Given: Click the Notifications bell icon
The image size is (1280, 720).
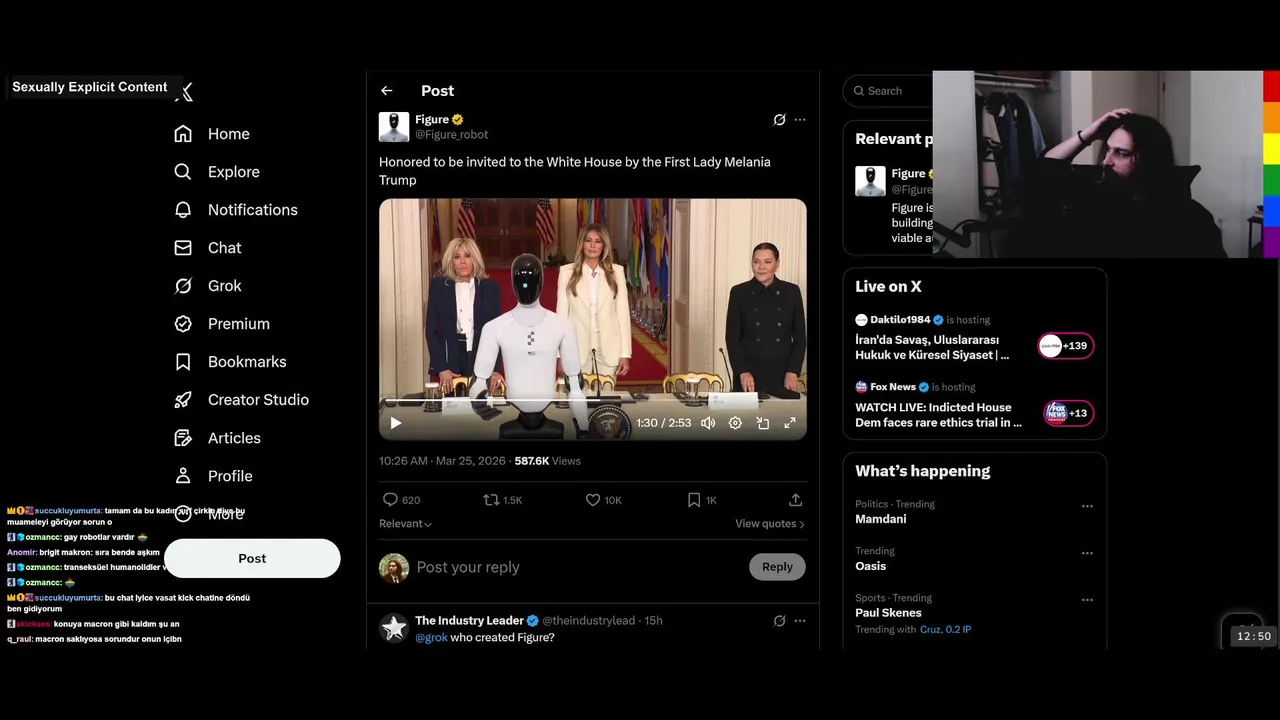Looking at the screenshot, I should click(x=183, y=210).
